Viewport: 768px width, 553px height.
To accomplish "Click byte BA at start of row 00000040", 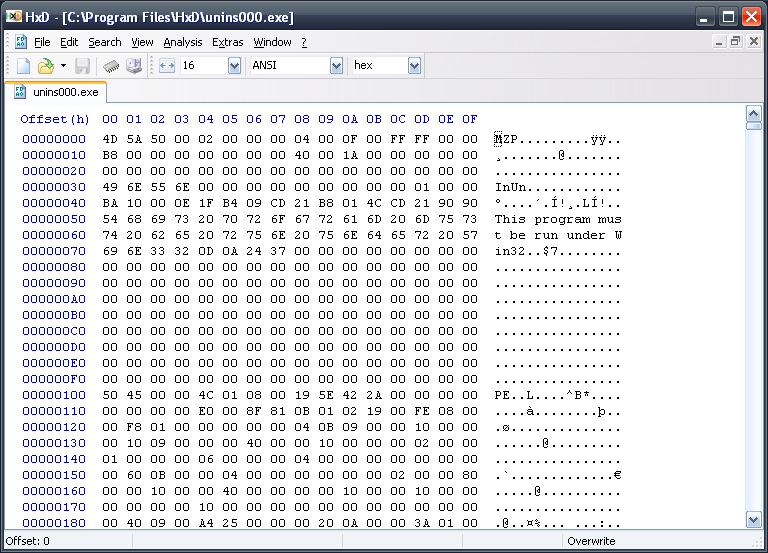I will pos(110,203).
